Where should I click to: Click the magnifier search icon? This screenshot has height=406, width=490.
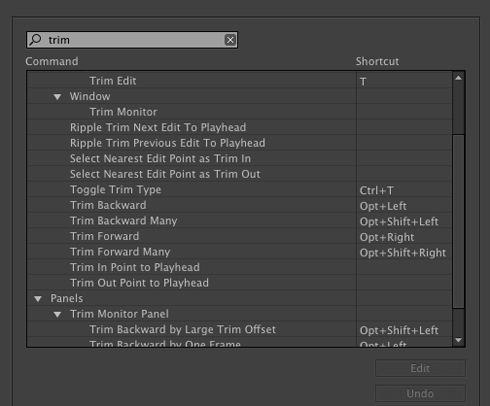tap(35, 40)
